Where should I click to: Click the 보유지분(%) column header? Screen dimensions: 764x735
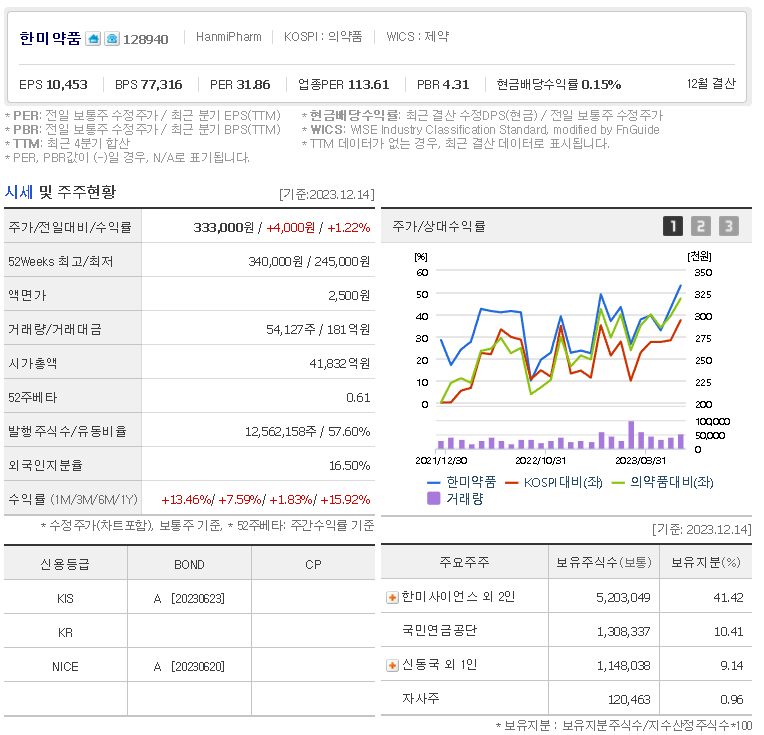706,562
